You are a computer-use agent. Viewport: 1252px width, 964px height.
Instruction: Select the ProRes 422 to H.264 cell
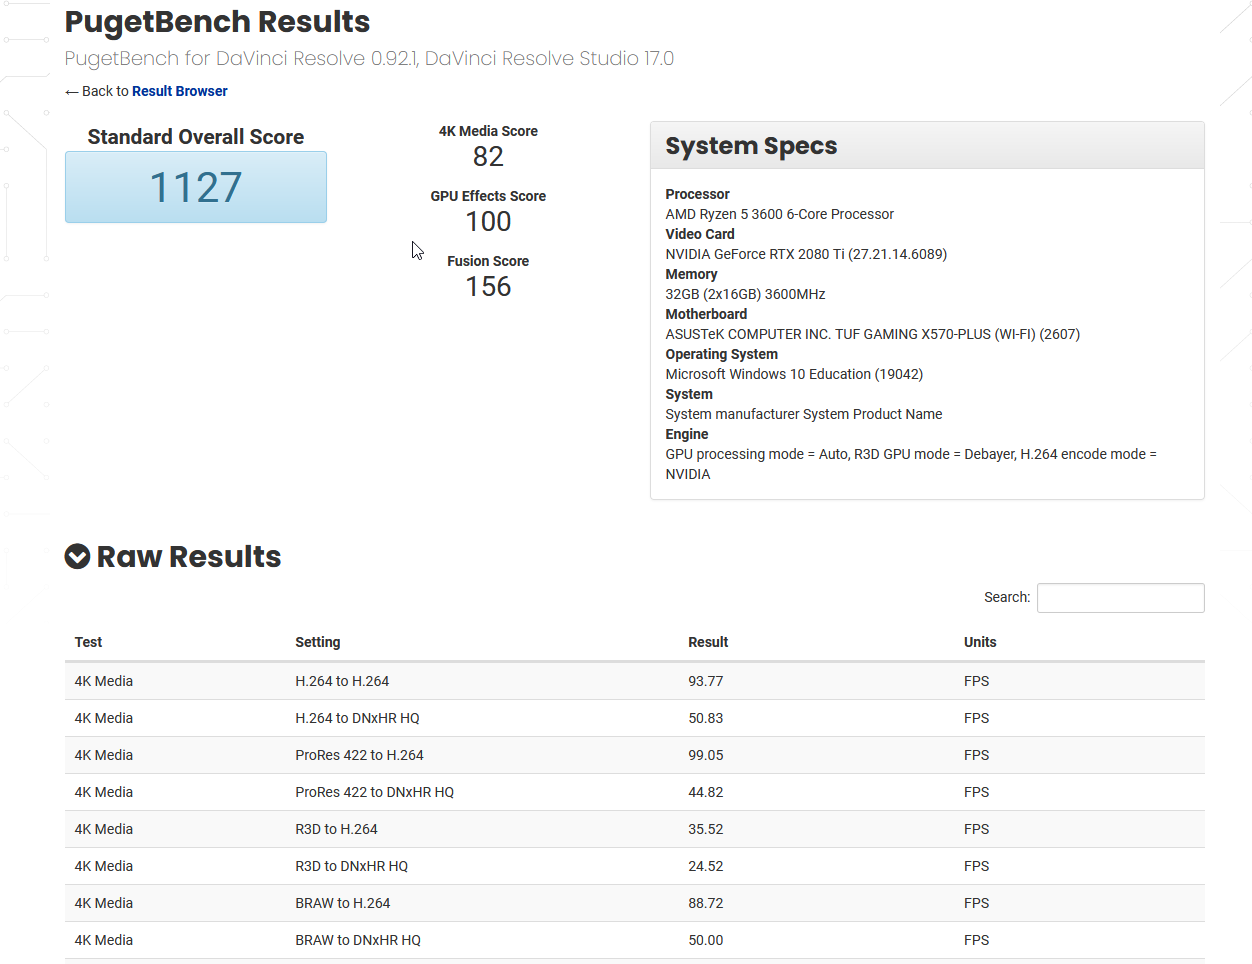click(359, 755)
